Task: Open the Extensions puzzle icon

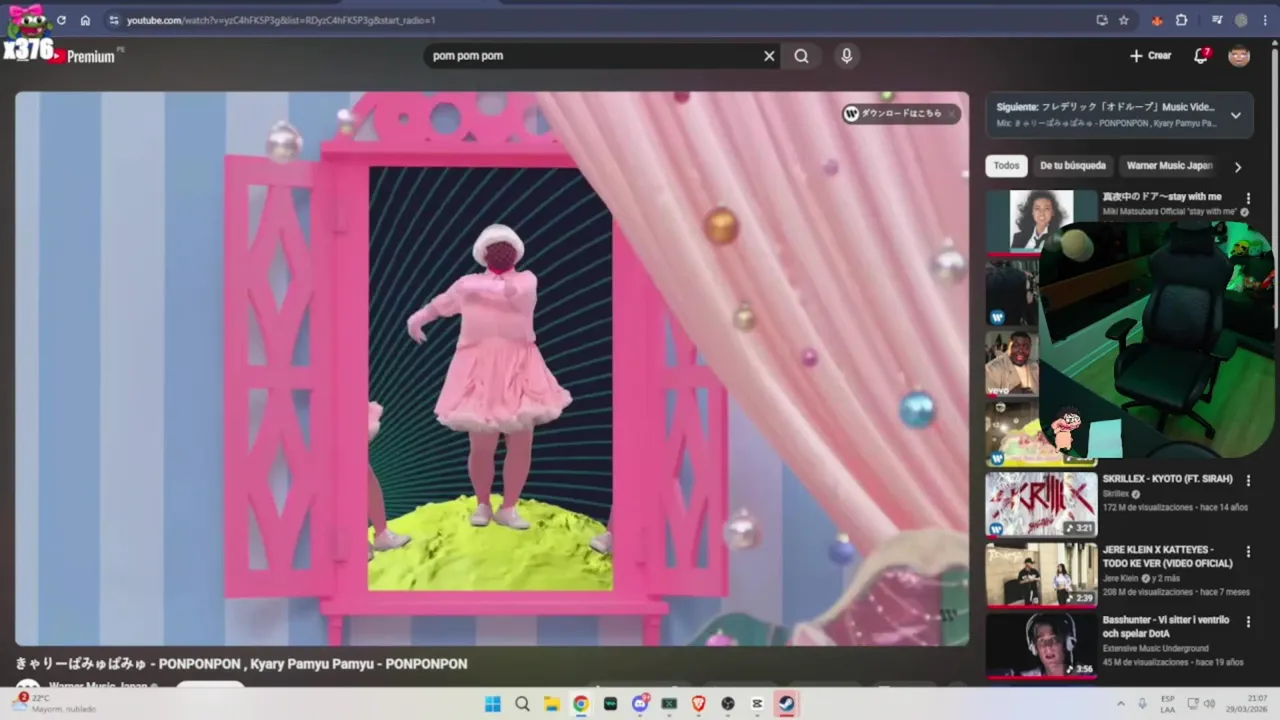Action: pyautogui.click(x=1181, y=20)
